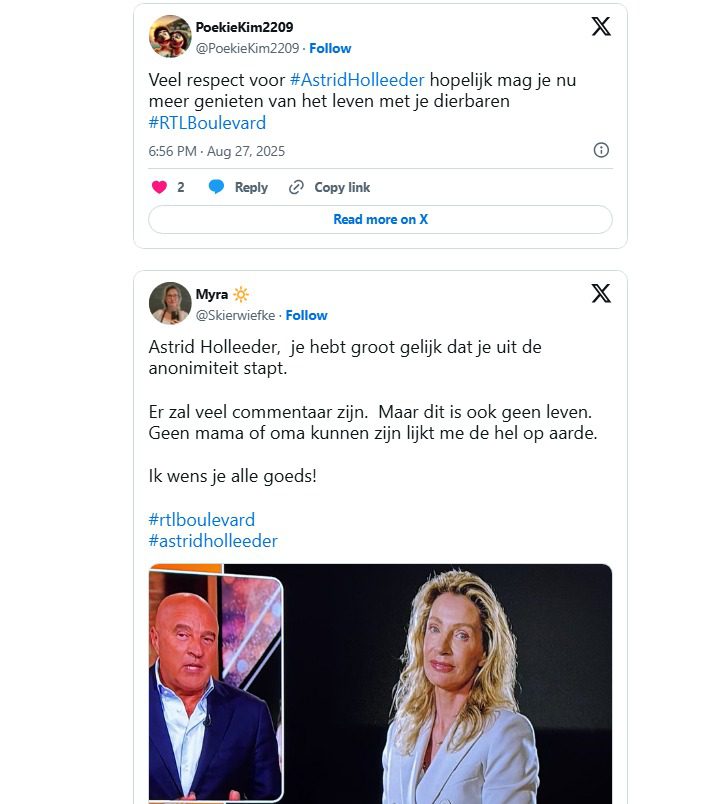719x804 pixels.
Task: Like PoekieKim2209's tweet with the heart icon
Action: pyautogui.click(x=159, y=187)
